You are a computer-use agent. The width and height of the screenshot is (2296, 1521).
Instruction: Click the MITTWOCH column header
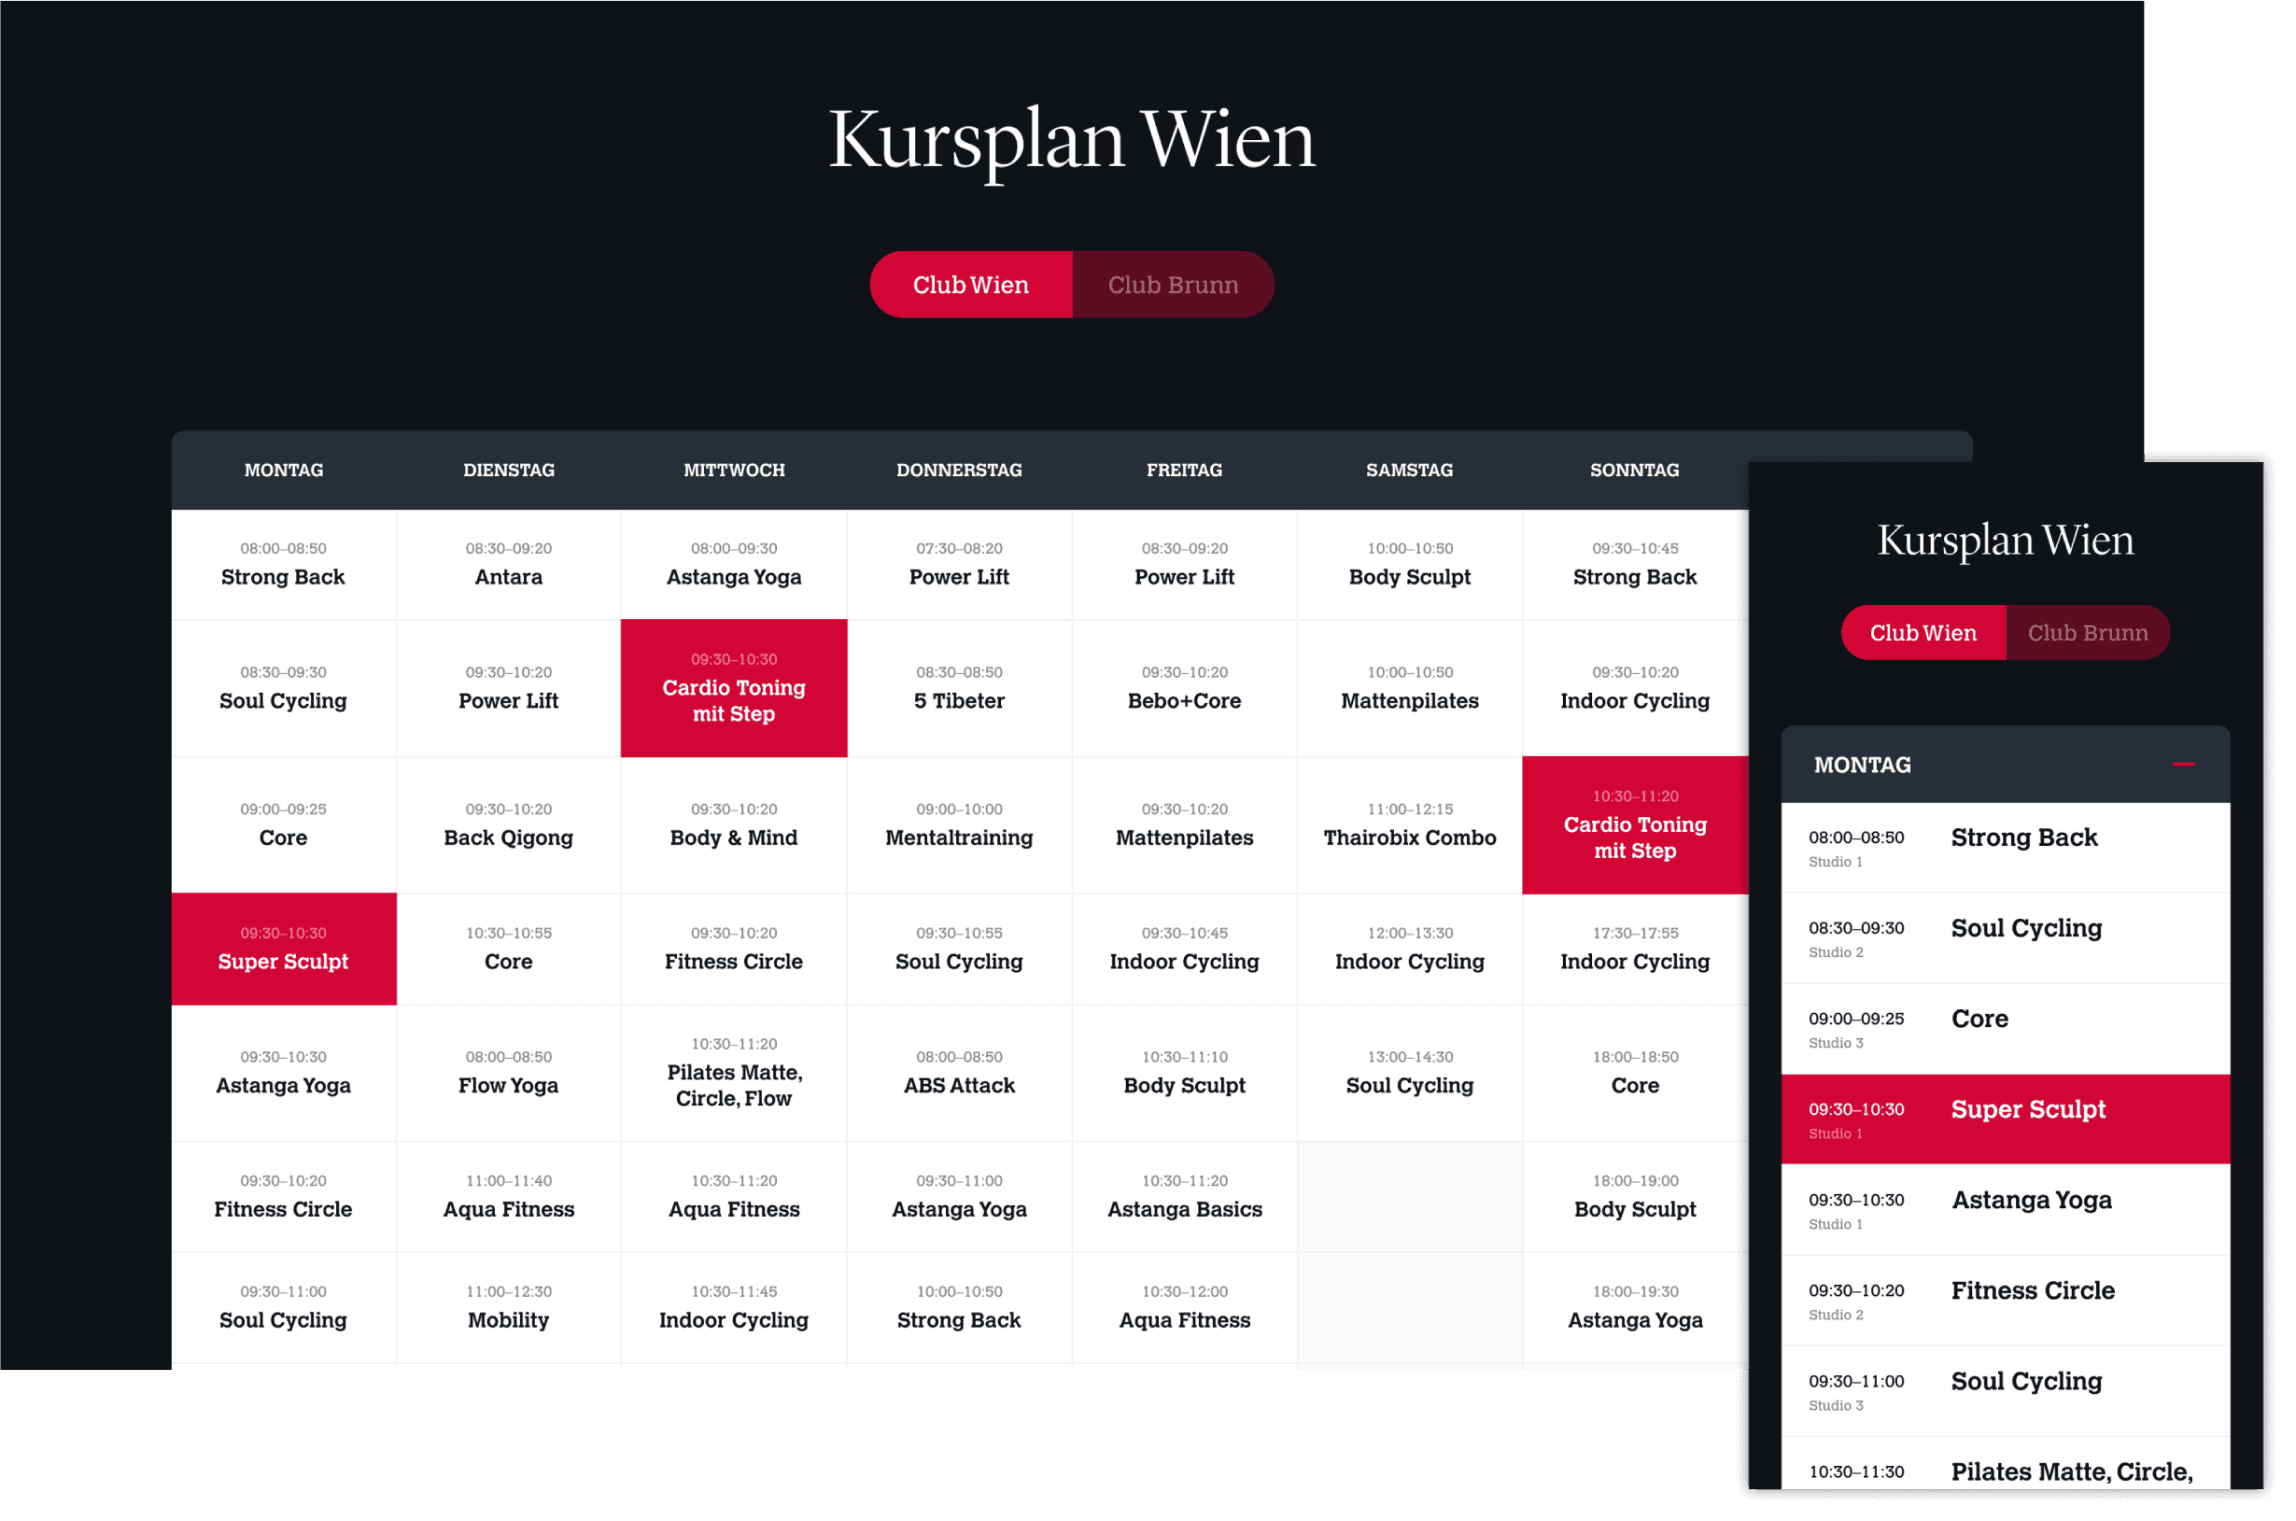coord(733,470)
